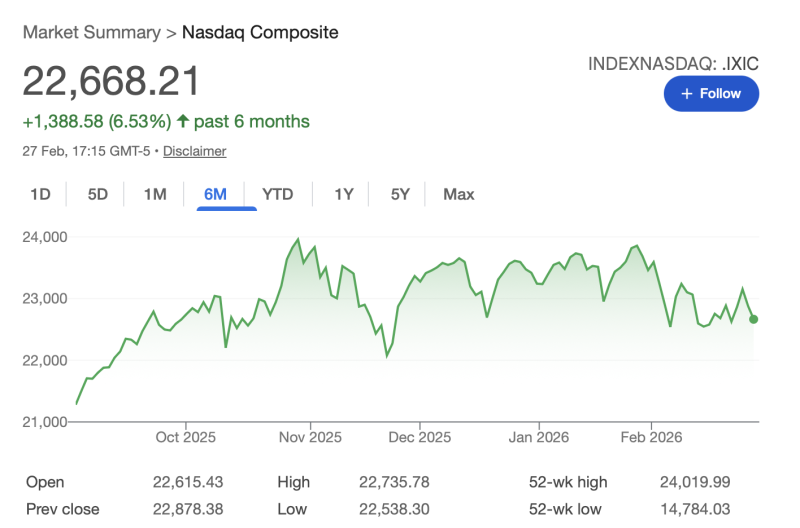Viewport: 800px width, 528px height.
Task: Click the INDEXNASDAQ: .IXIC ticker label
Action: (x=674, y=64)
